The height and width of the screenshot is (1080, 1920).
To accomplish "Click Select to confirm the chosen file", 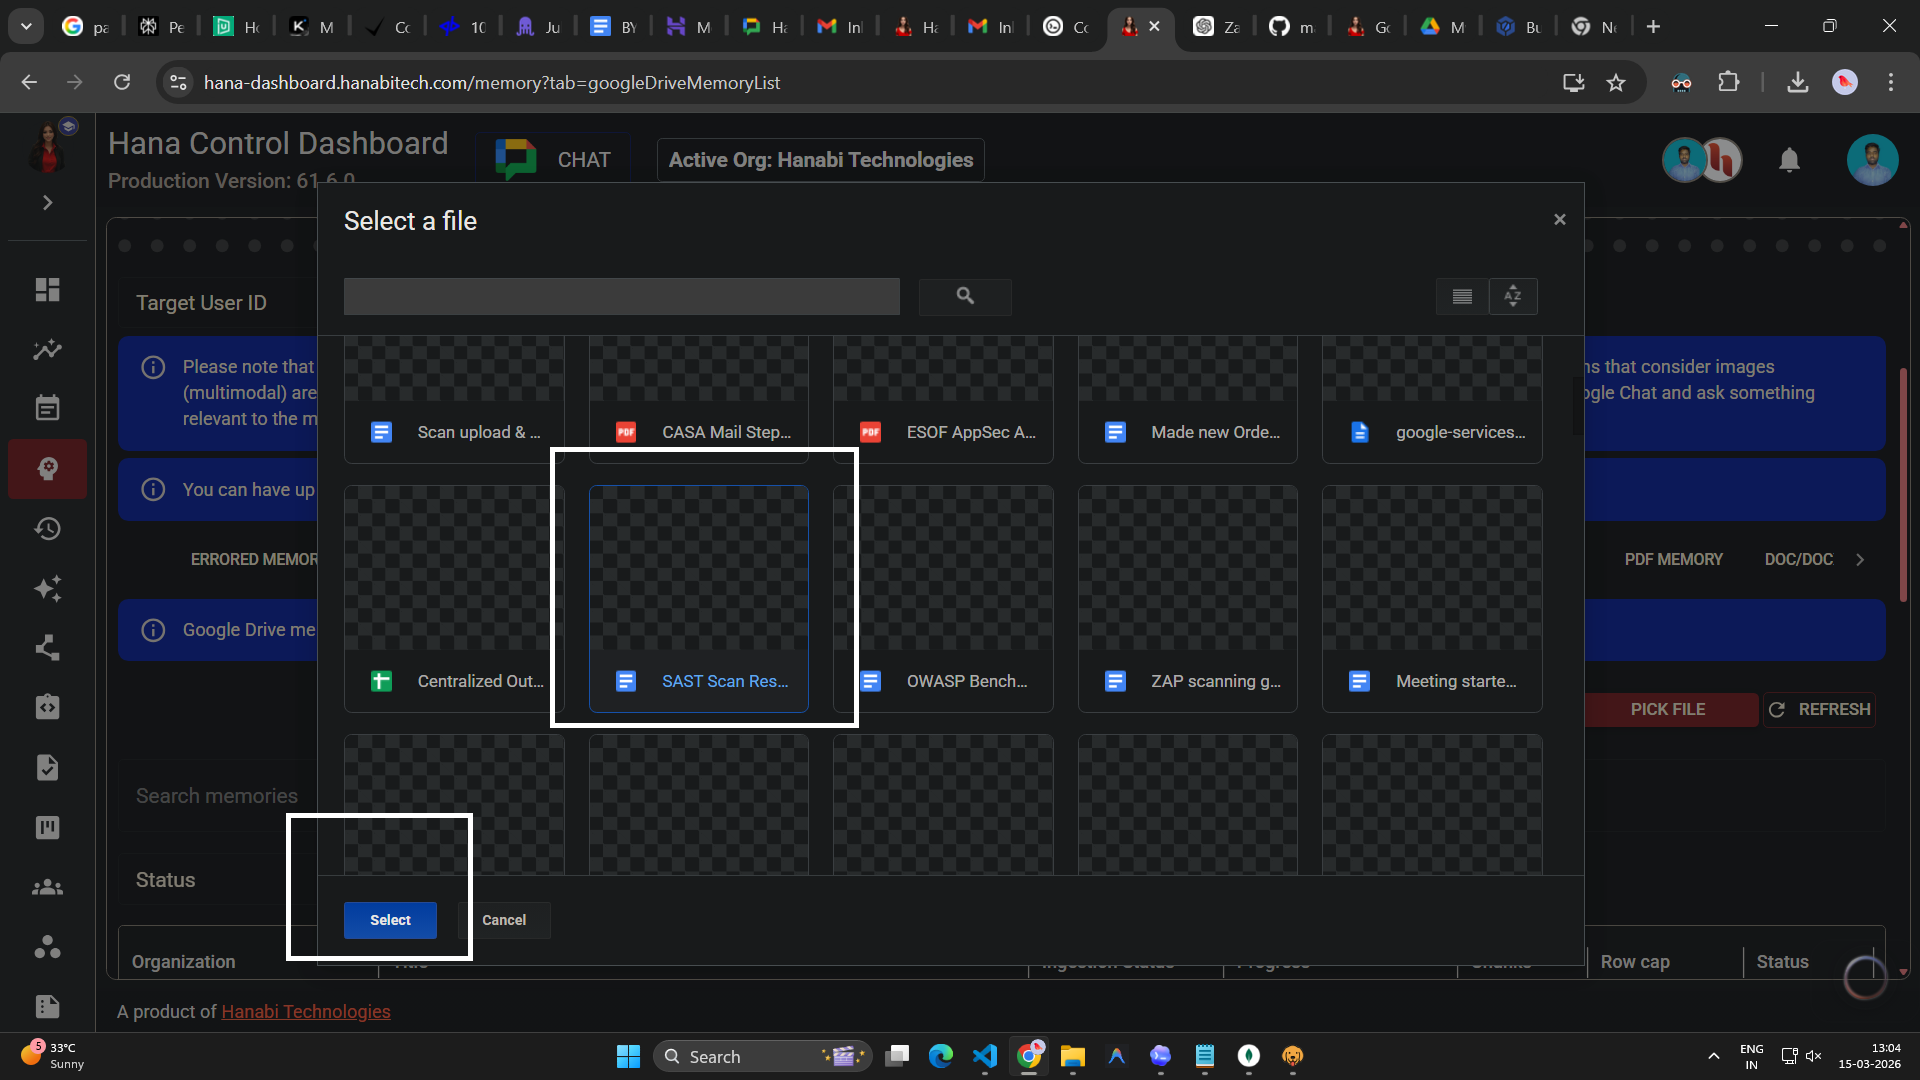I will pos(390,919).
